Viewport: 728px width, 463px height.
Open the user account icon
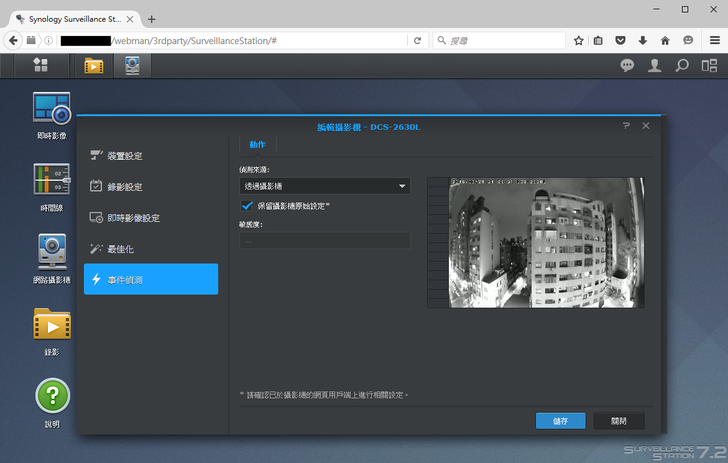(654, 66)
